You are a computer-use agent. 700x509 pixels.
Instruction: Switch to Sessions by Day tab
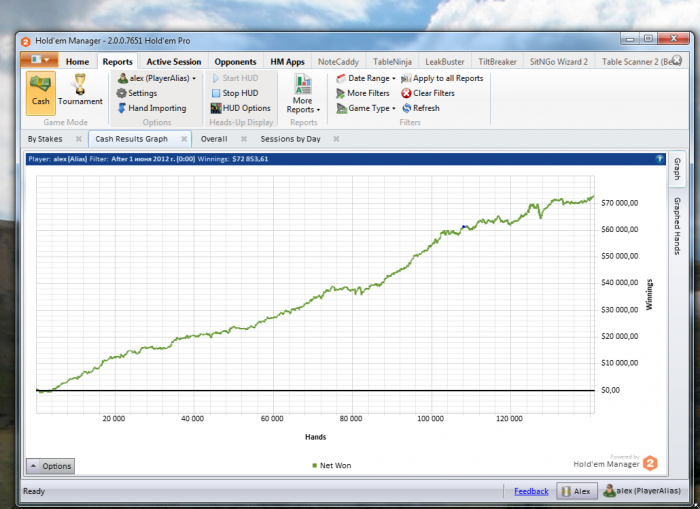pos(291,139)
